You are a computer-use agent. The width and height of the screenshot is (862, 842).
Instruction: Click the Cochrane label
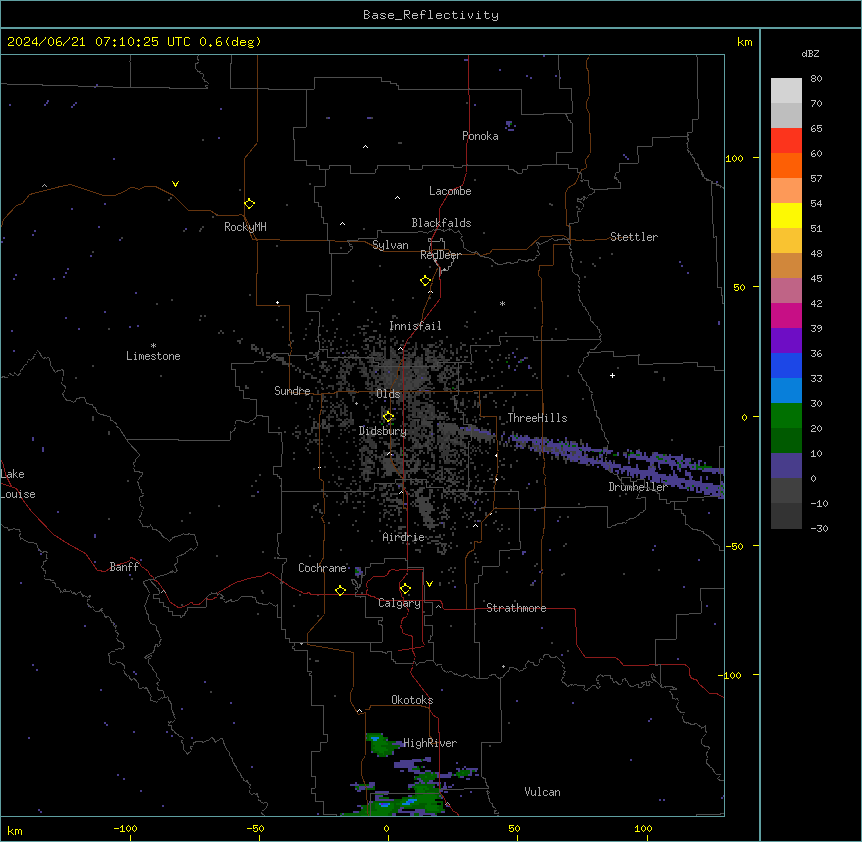pyautogui.click(x=322, y=568)
